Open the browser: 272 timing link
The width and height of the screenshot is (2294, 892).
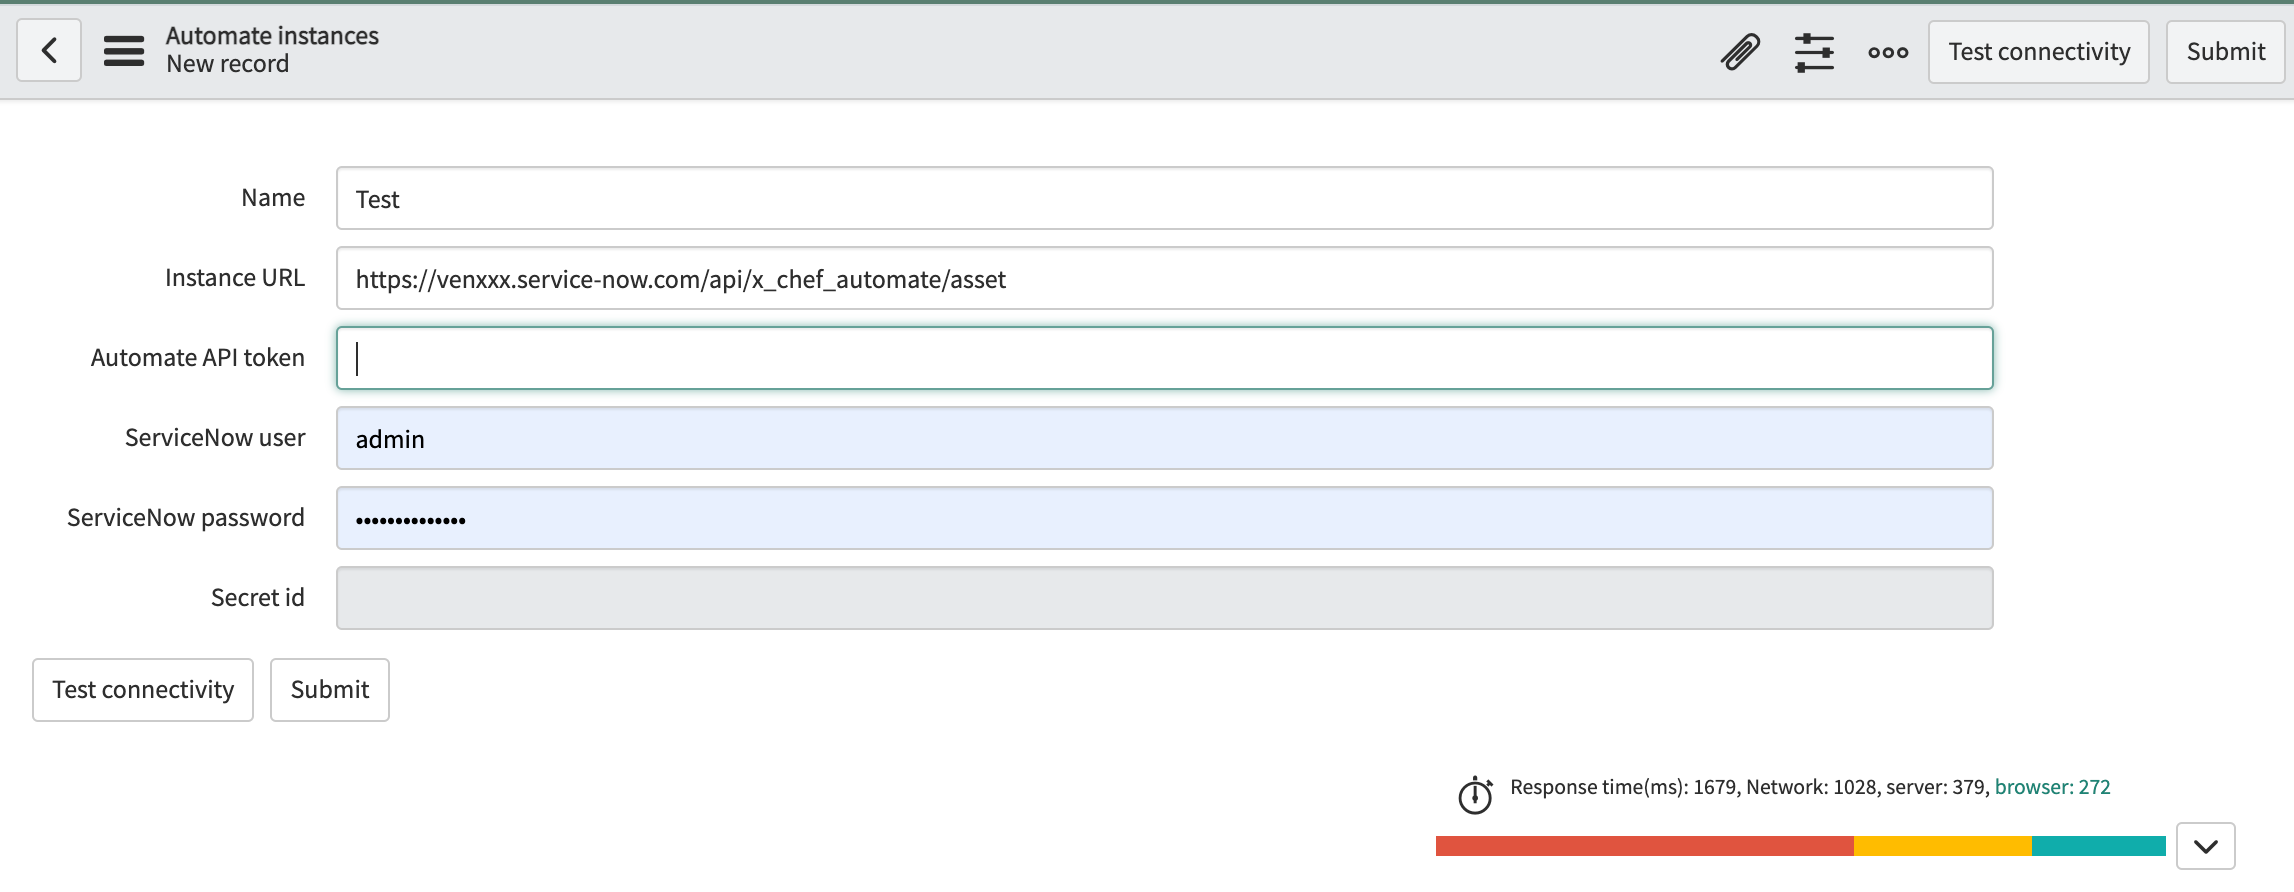click(x=2052, y=787)
